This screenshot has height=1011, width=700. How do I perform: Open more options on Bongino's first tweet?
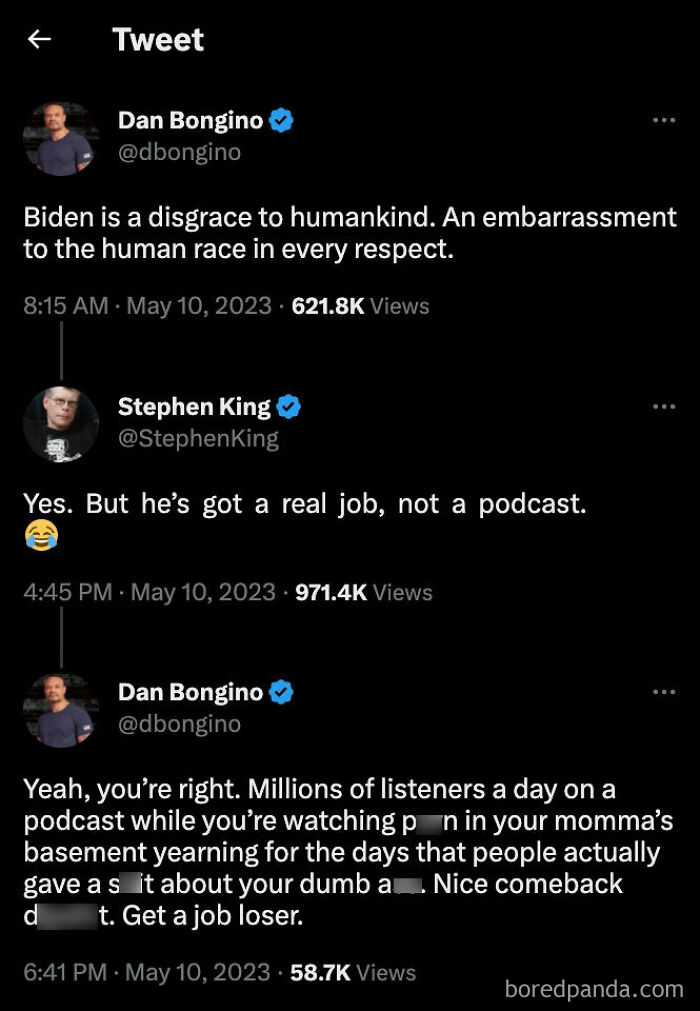tap(664, 119)
